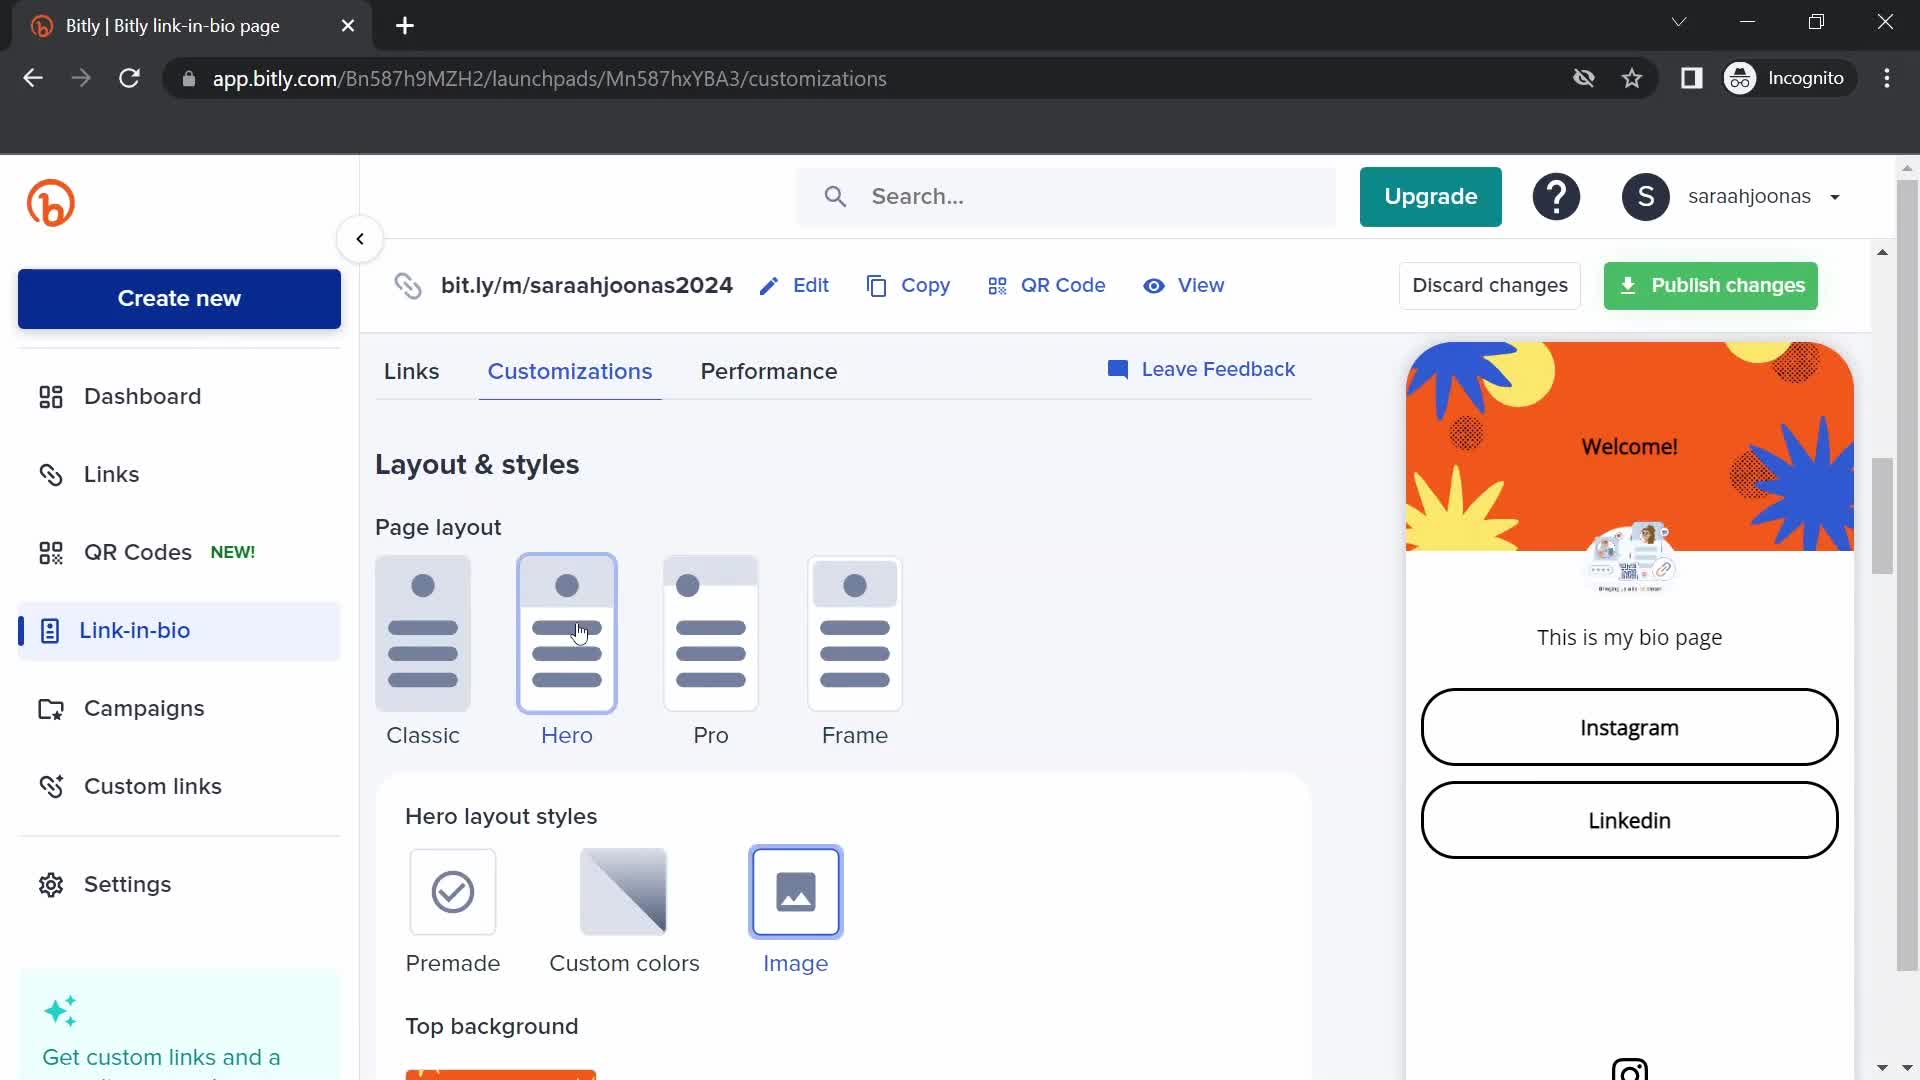Screen dimensions: 1920x1080
Task: Bookmark this page with star icon
Action: coord(1632,78)
